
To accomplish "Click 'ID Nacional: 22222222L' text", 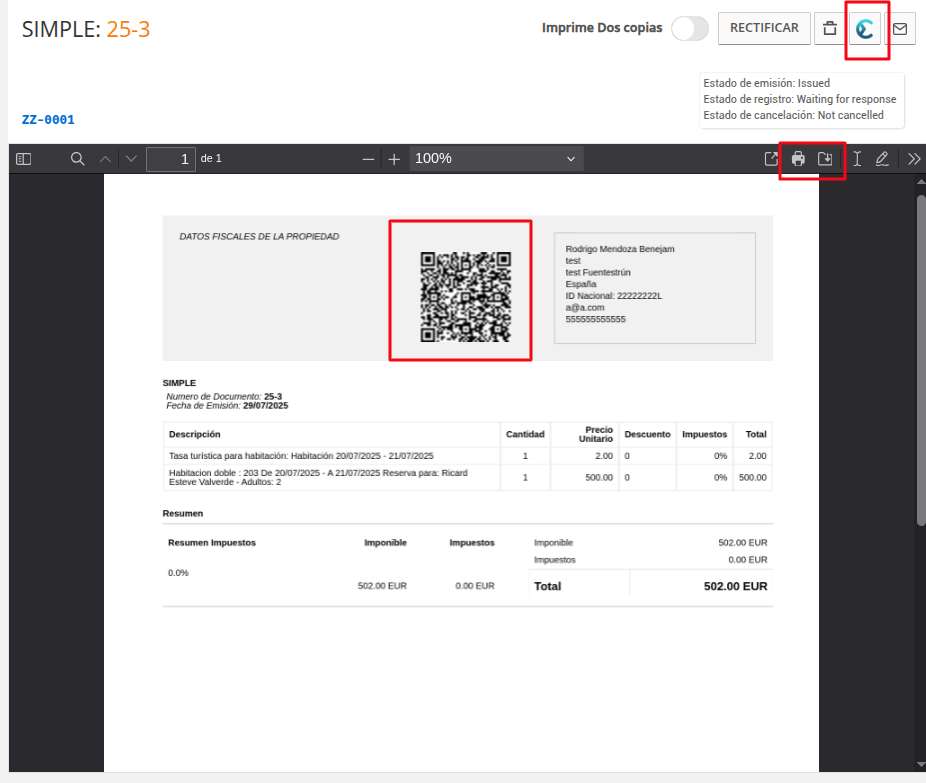I will pos(614,296).
